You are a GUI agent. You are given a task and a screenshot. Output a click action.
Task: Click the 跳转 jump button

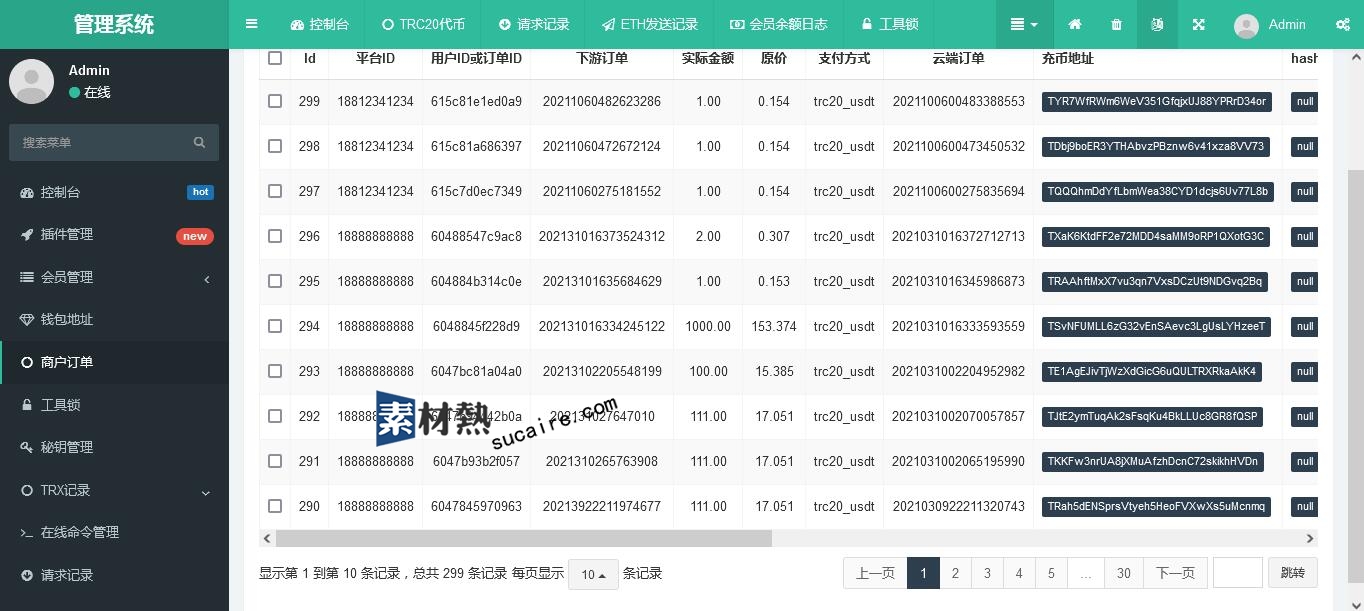click(1292, 573)
